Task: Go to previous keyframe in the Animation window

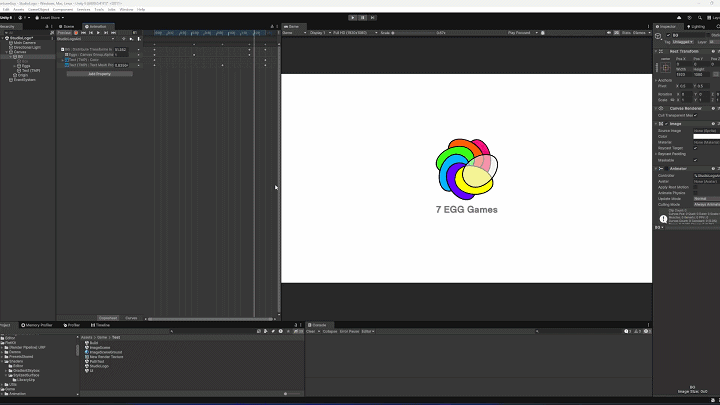Action: pos(91,33)
